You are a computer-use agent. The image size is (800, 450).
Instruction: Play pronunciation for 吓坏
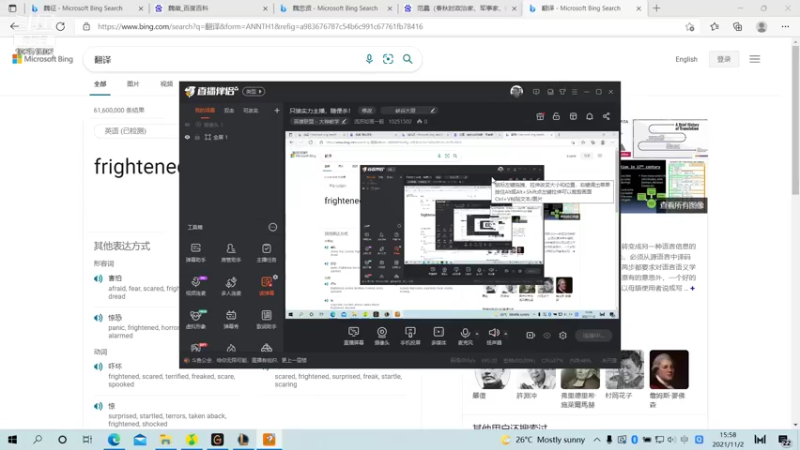click(x=98, y=366)
